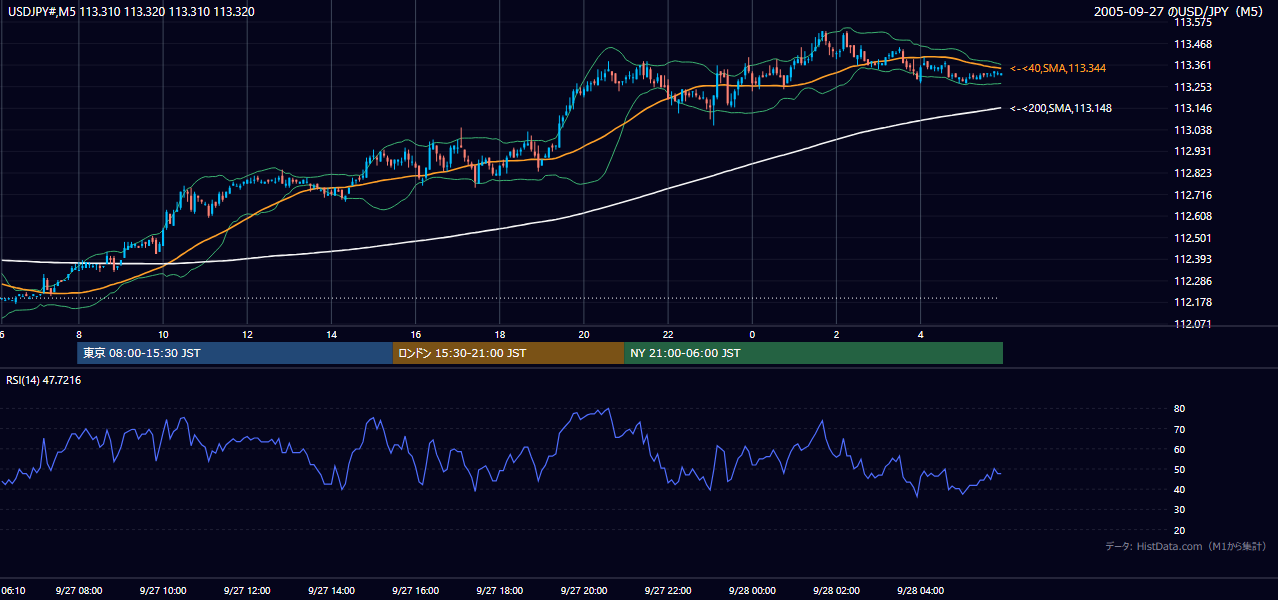The width and height of the screenshot is (1278, 600).
Task: Click the 9/27 20:00 bottom time label
Action: [x=584, y=590]
